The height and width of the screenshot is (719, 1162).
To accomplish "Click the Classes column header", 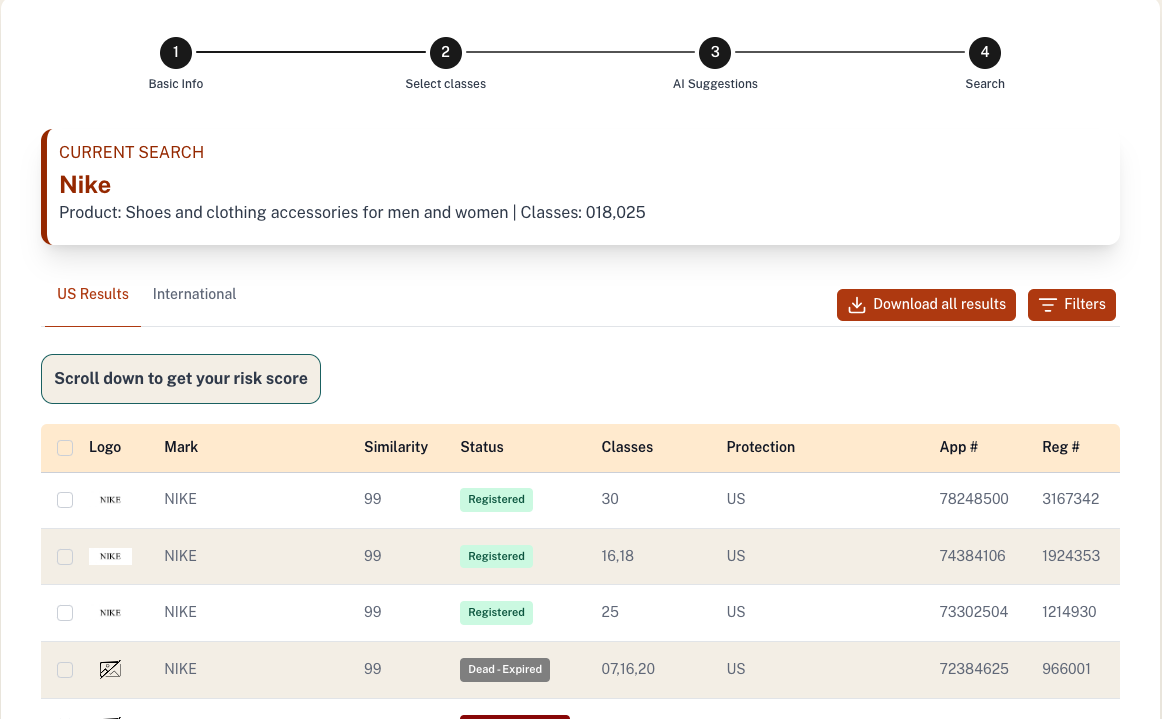I will (x=627, y=447).
